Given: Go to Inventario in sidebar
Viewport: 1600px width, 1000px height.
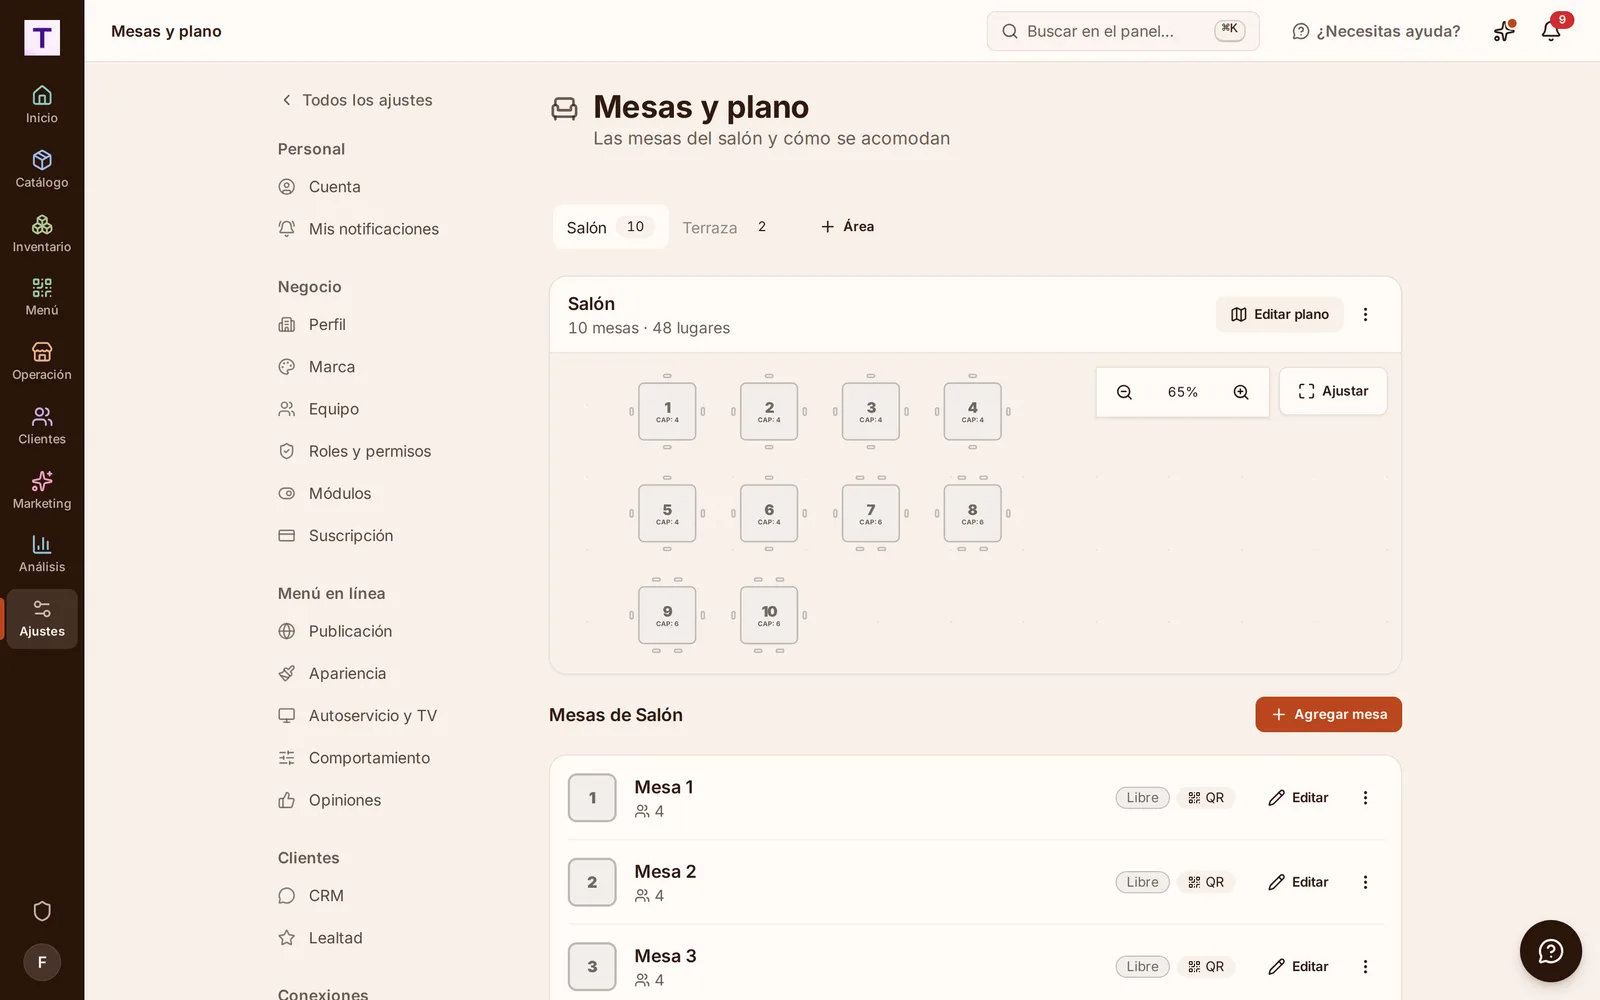Looking at the screenshot, I should 42,234.
